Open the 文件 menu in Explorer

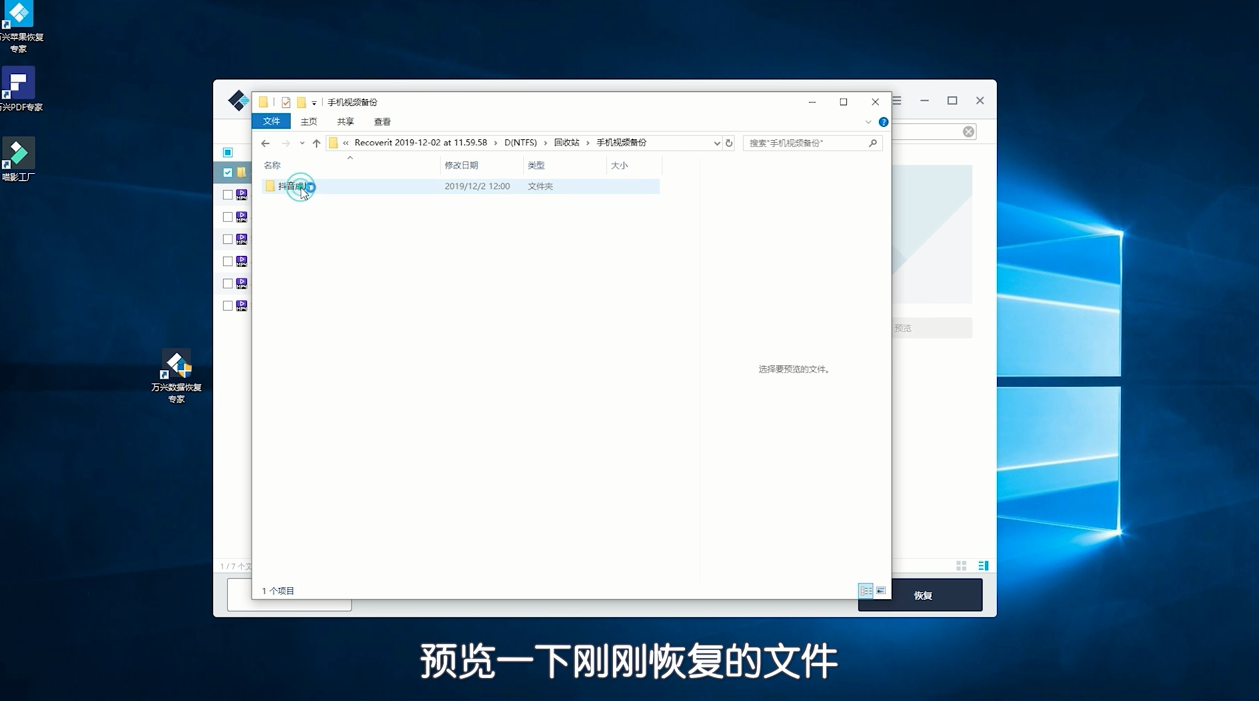271,121
